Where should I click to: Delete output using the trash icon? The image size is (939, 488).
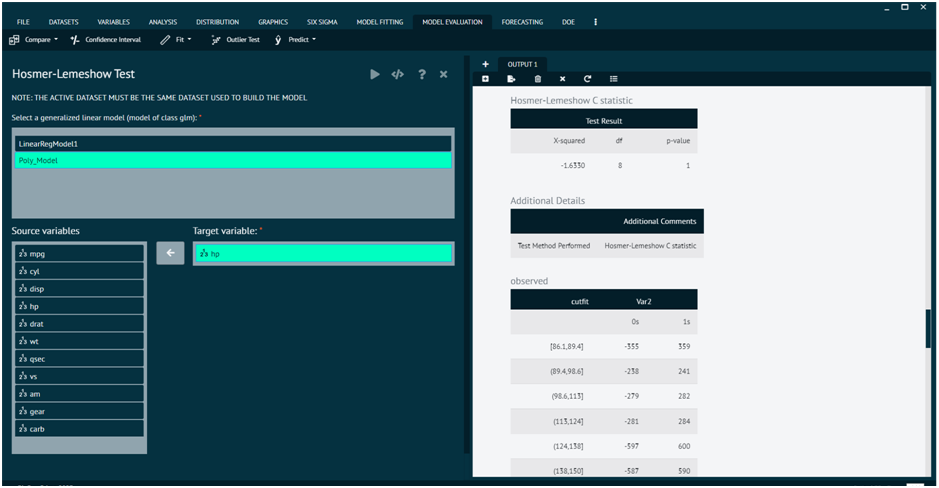[538, 79]
